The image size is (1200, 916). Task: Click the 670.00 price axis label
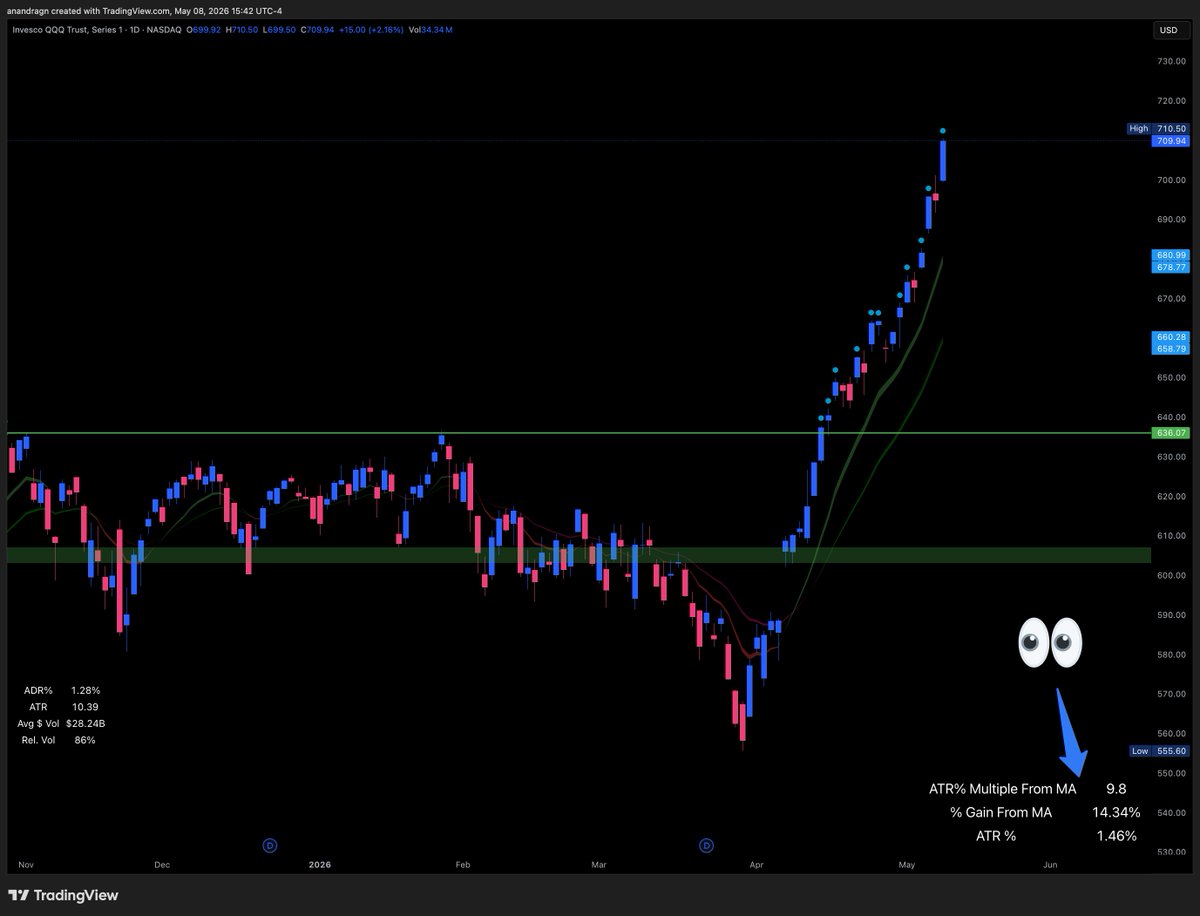[x=1170, y=299]
